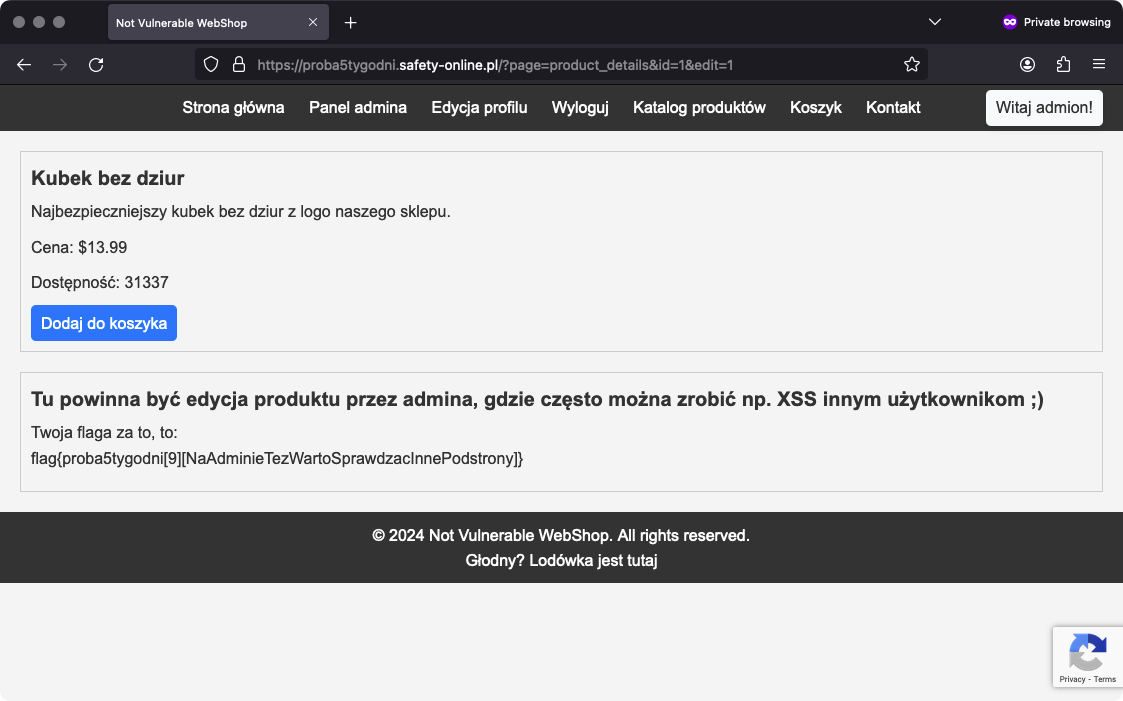Open the Koszyk cart page
This screenshot has width=1123, height=701.
point(815,108)
